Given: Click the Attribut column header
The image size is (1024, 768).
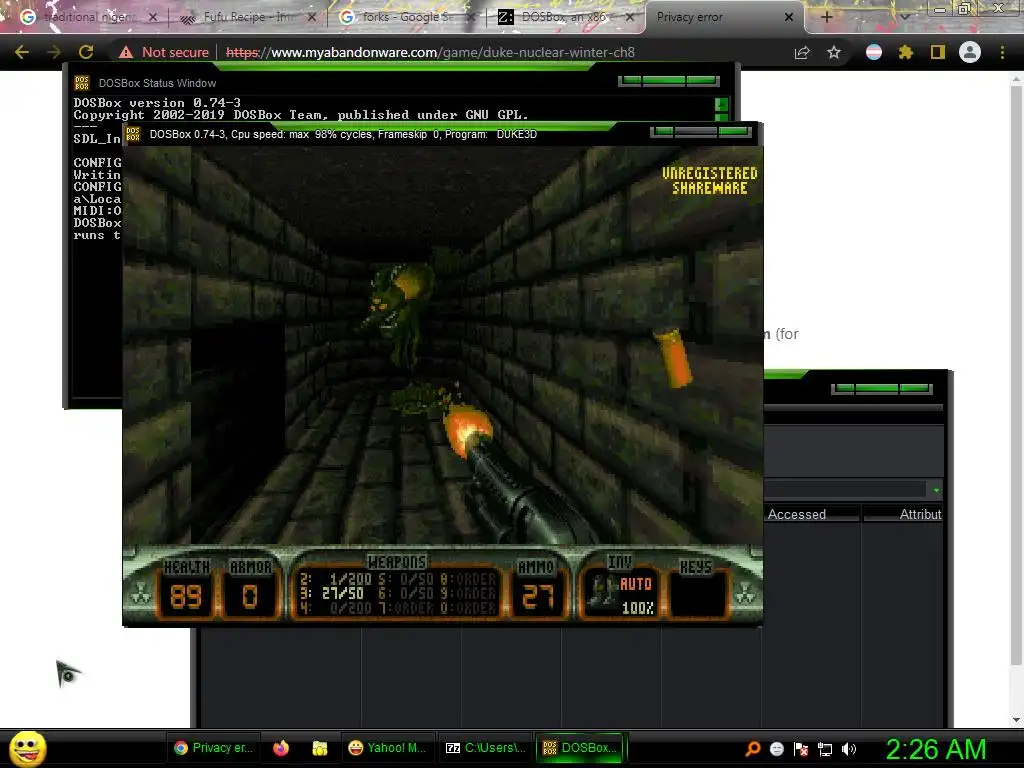Looking at the screenshot, I should pos(903,514).
